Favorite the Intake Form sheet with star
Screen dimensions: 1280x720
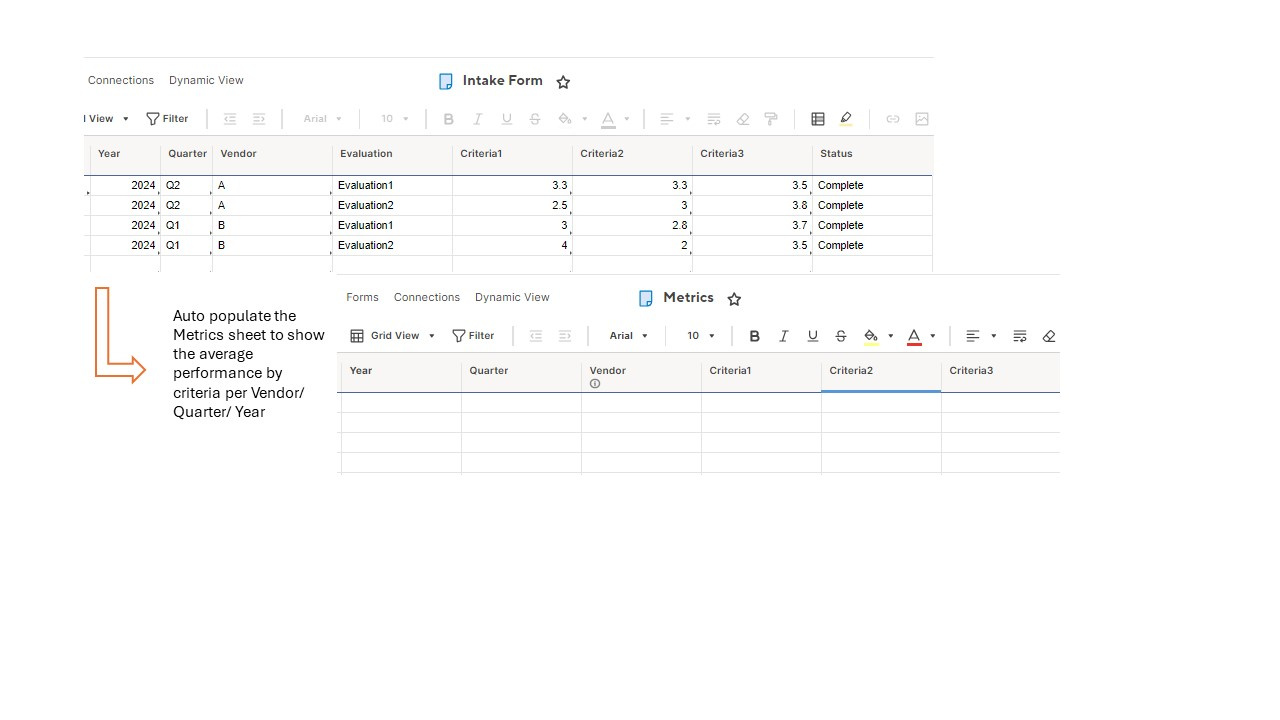click(x=563, y=82)
